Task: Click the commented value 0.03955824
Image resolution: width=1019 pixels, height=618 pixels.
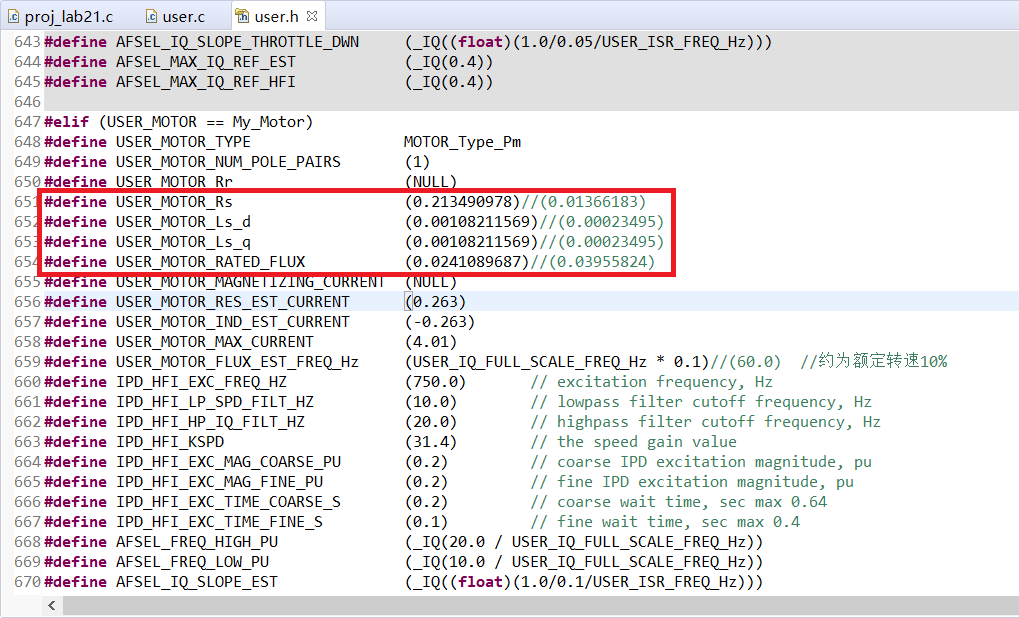Action: point(602,262)
